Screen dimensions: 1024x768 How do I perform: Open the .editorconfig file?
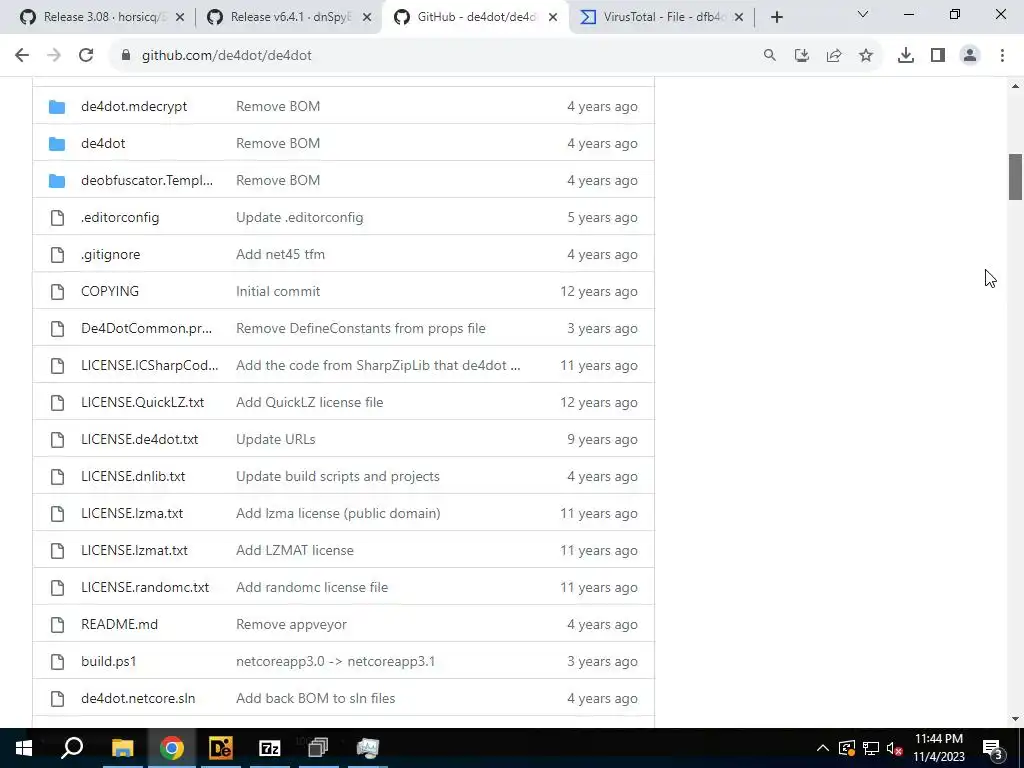120,217
